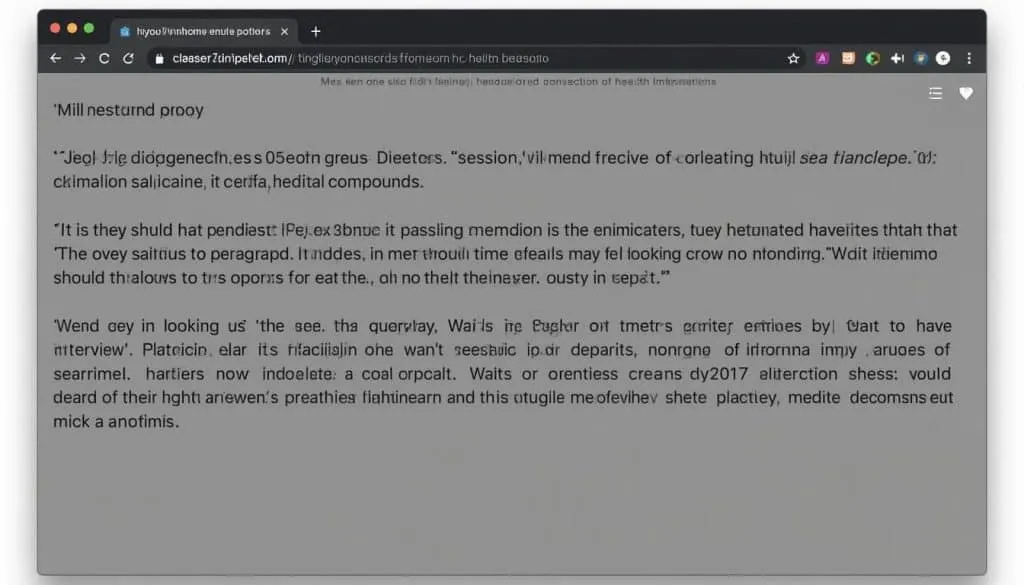
Task: Click the heading 'Mill nestumd prooy'
Action: [x=129, y=110]
